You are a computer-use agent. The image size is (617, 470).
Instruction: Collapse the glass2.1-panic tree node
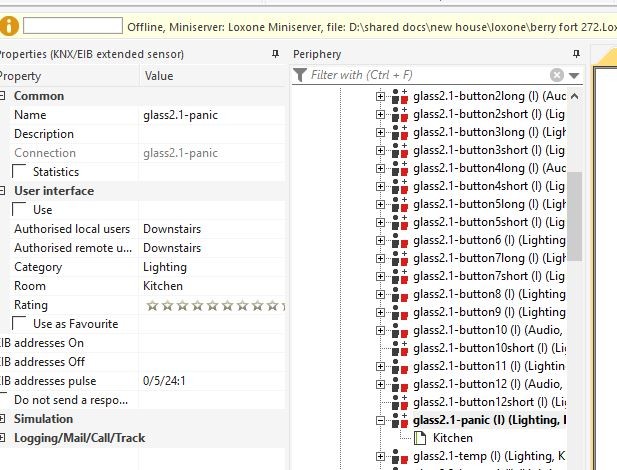coord(381,421)
